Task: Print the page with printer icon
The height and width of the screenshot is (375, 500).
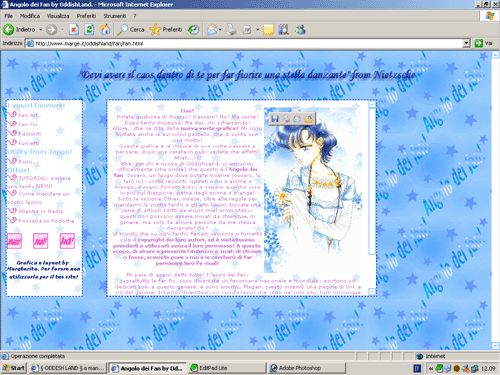Action: click(x=231, y=30)
